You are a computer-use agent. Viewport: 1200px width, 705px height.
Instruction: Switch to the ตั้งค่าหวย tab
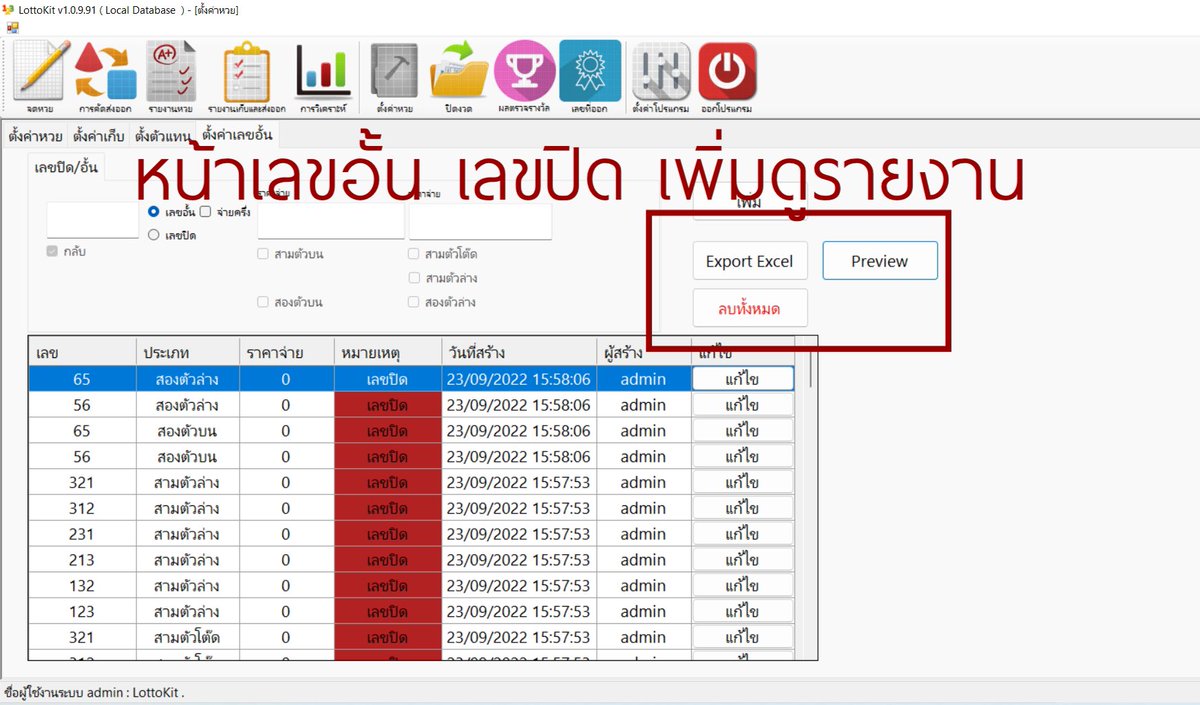coord(36,135)
